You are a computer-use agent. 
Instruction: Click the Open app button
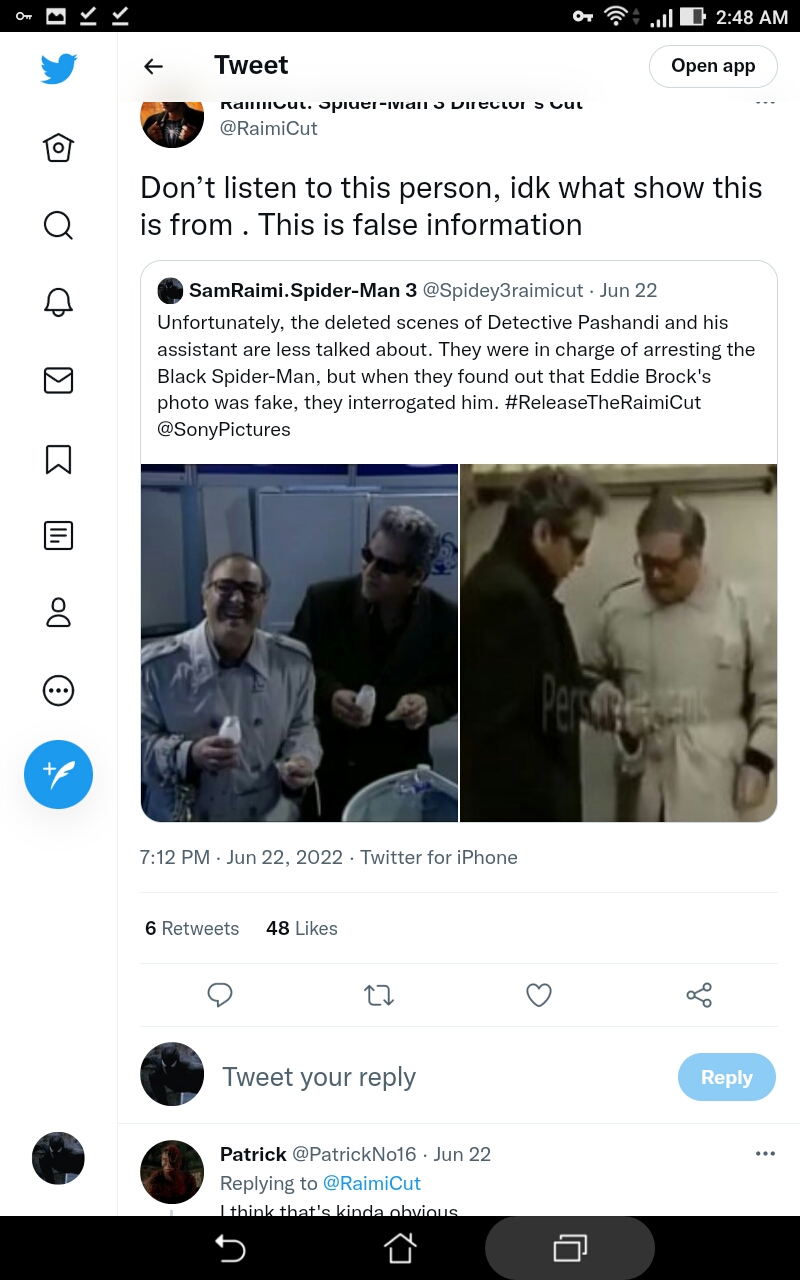coord(713,66)
